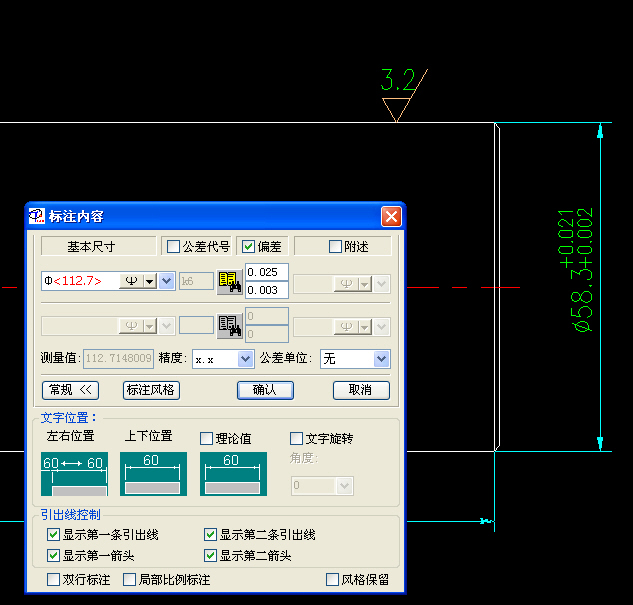This screenshot has height=605, width=633.
Task: Cancel with the 取消 button
Action: coord(361,390)
